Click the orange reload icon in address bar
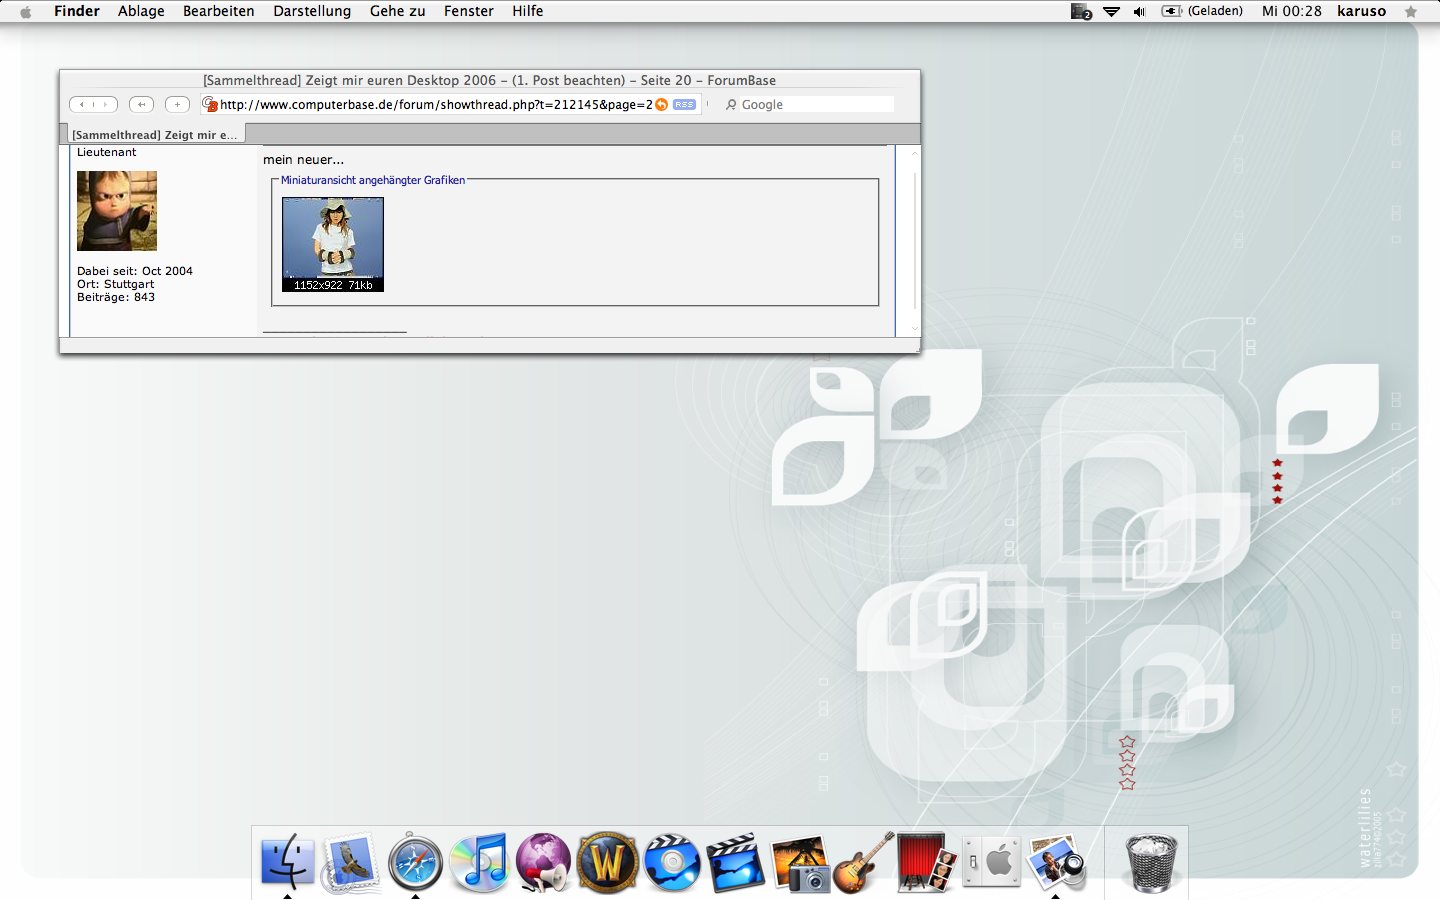This screenshot has height=900, width=1440. pos(662,104)
